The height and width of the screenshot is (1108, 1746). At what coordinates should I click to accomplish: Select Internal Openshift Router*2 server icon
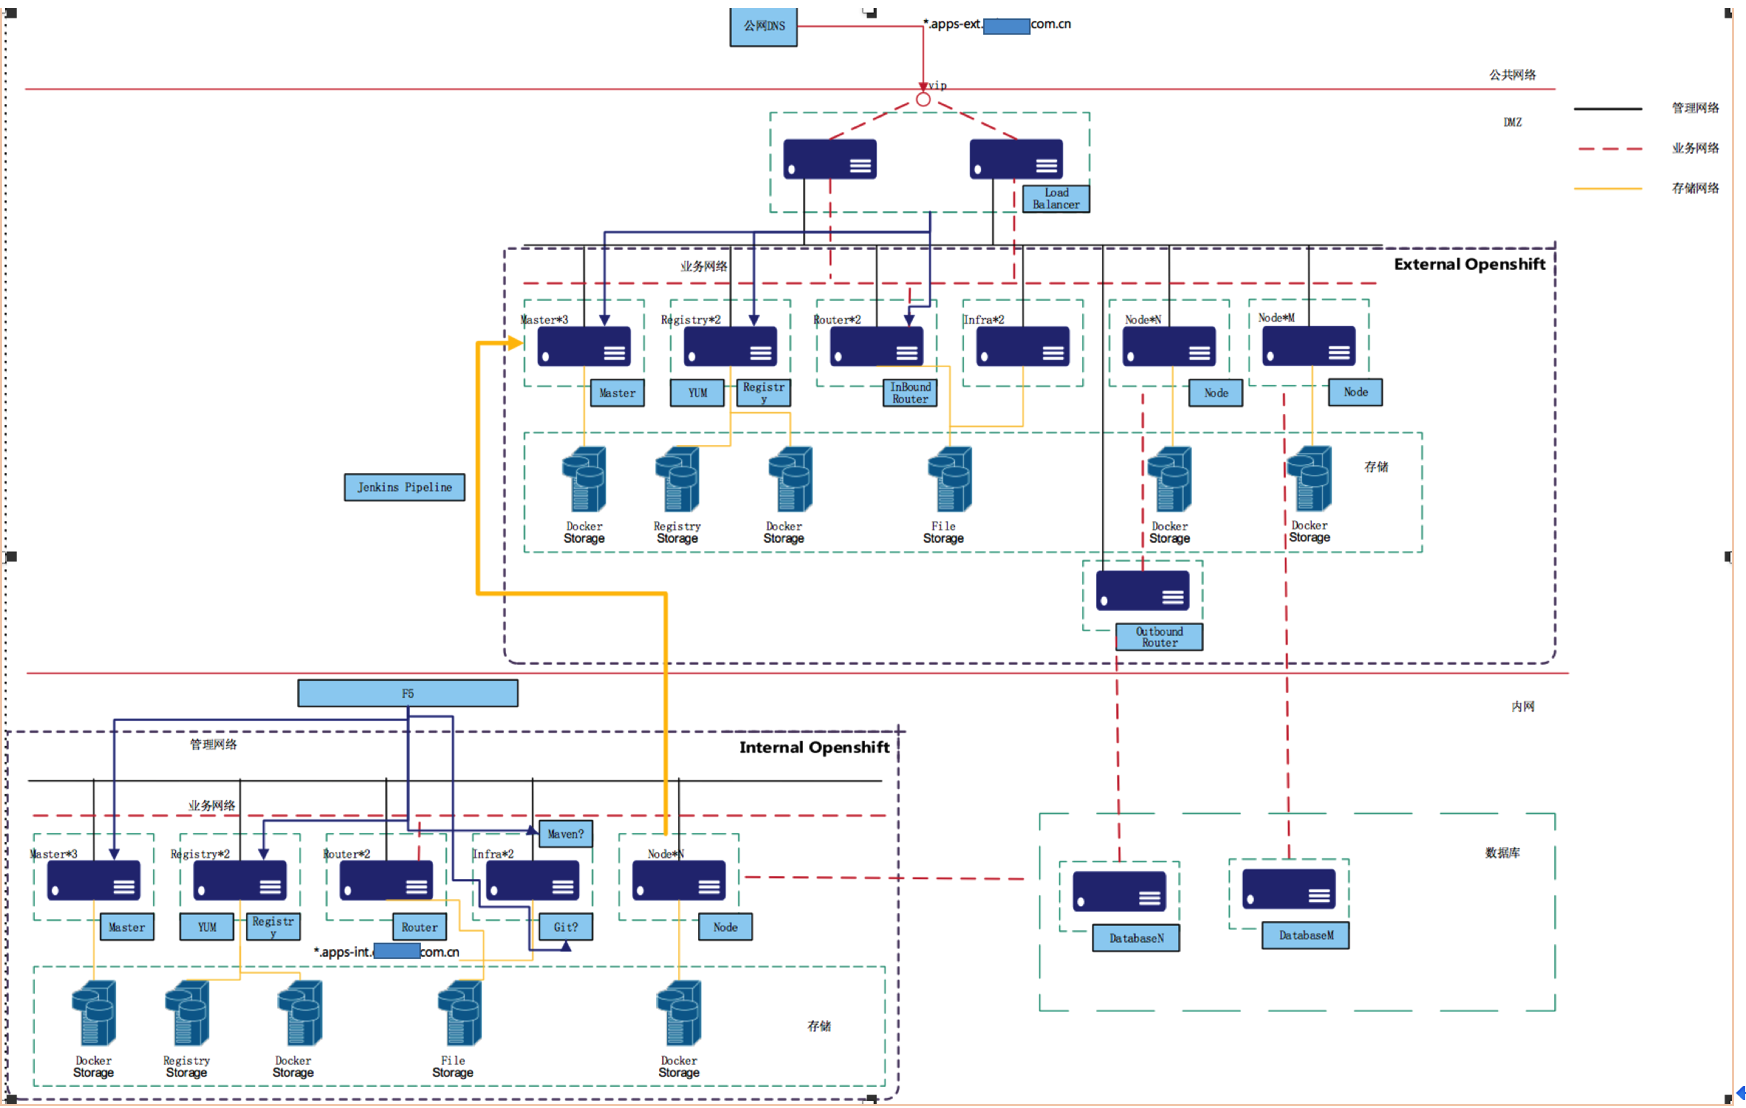coord(386,880)
